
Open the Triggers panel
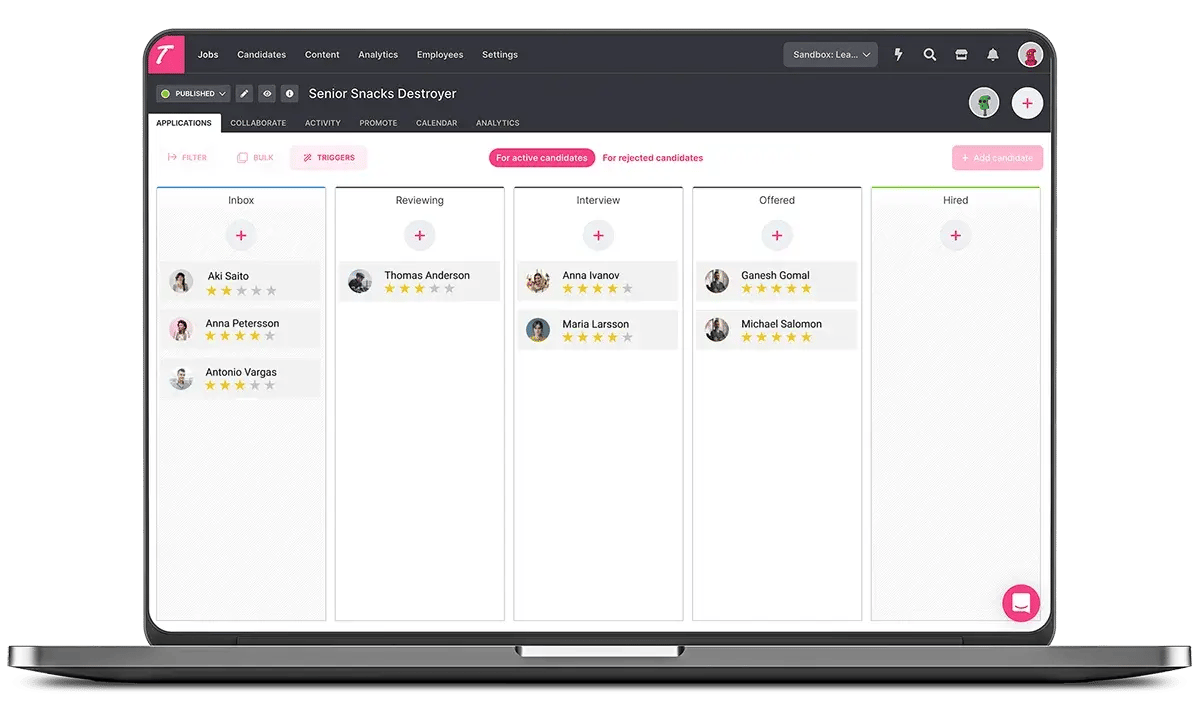[328, 158]
